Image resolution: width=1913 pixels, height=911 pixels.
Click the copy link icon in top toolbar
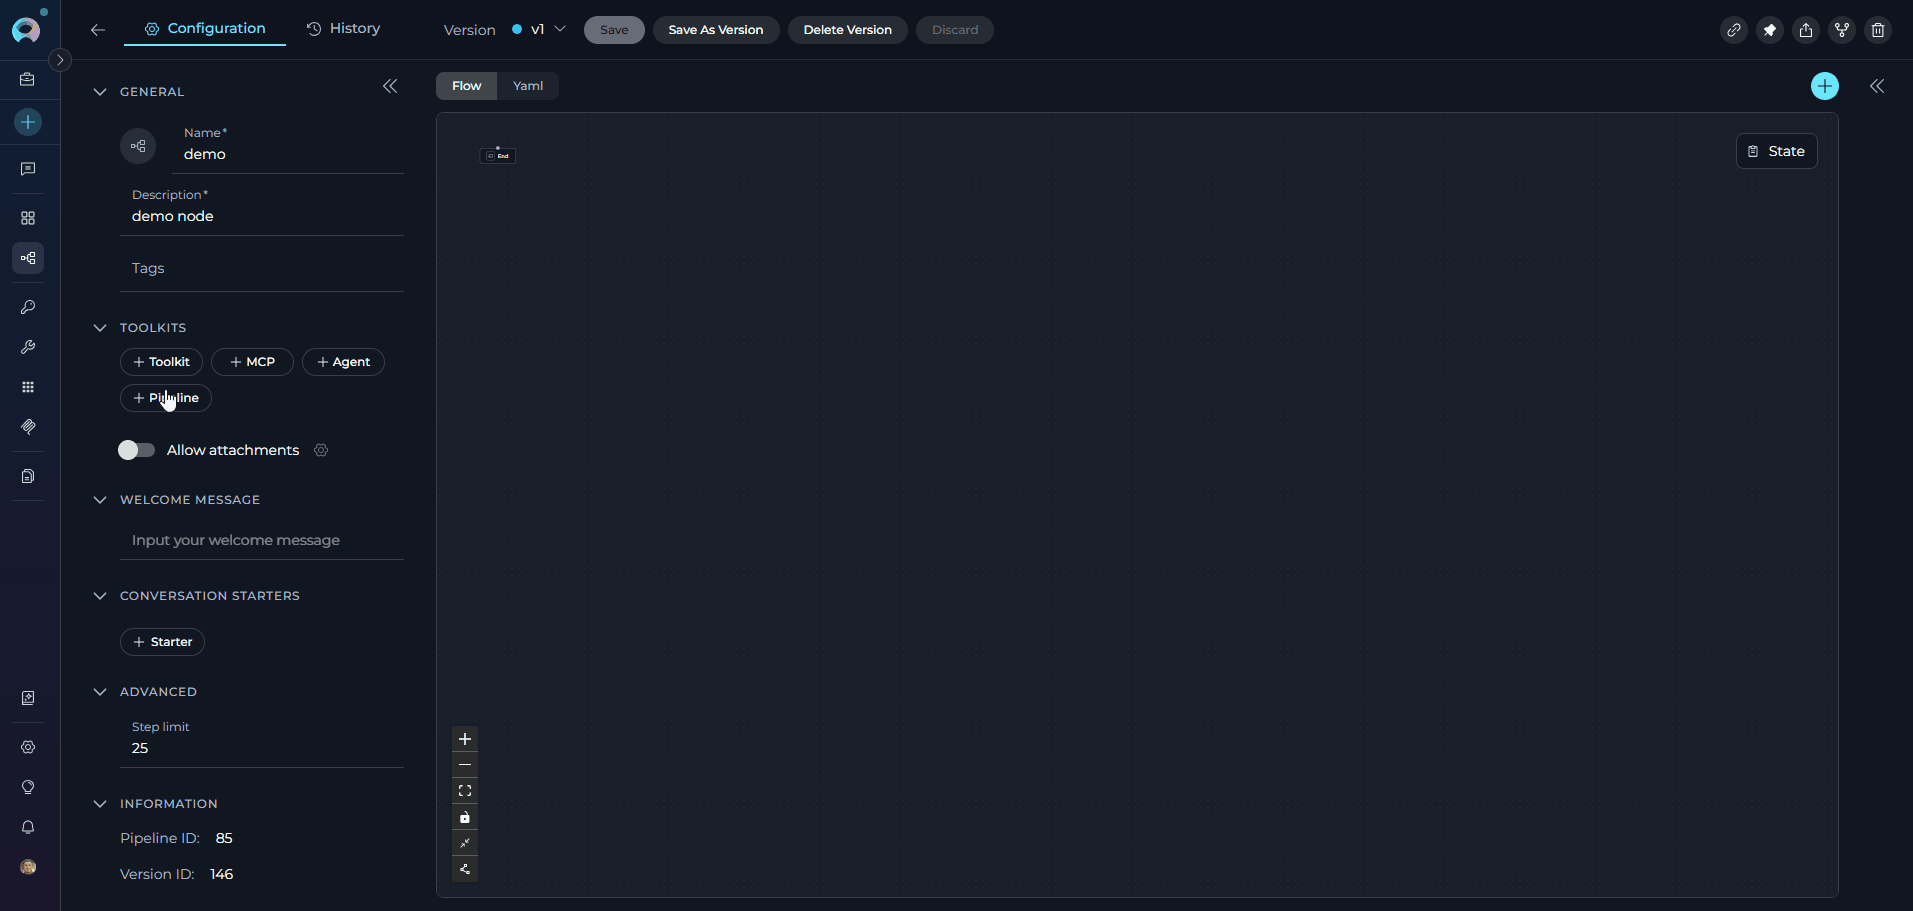point(1733,30)
